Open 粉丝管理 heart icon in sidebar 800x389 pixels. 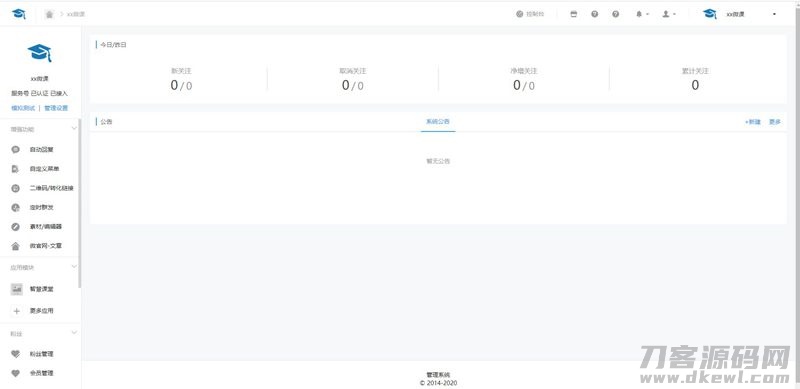point(16,354)
